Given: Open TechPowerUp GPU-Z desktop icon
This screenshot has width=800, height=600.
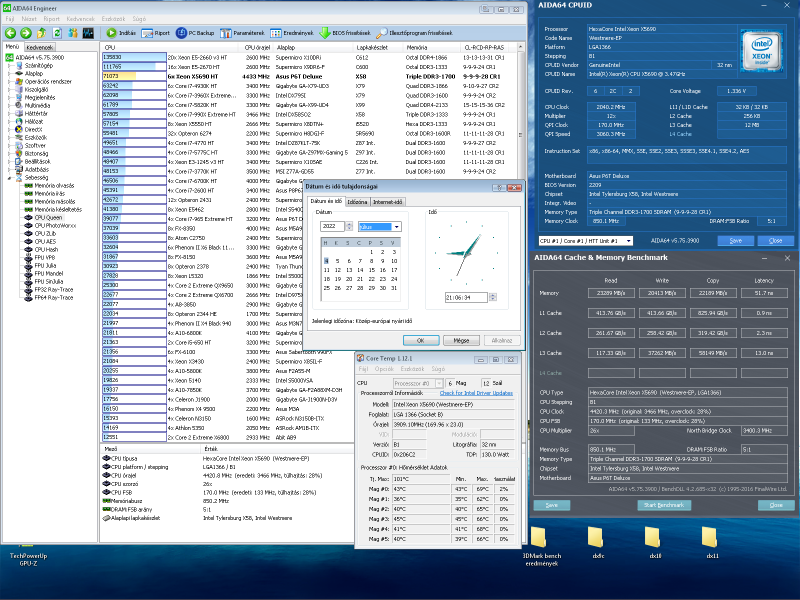Looking at the screenshot, I should [28, 559].
